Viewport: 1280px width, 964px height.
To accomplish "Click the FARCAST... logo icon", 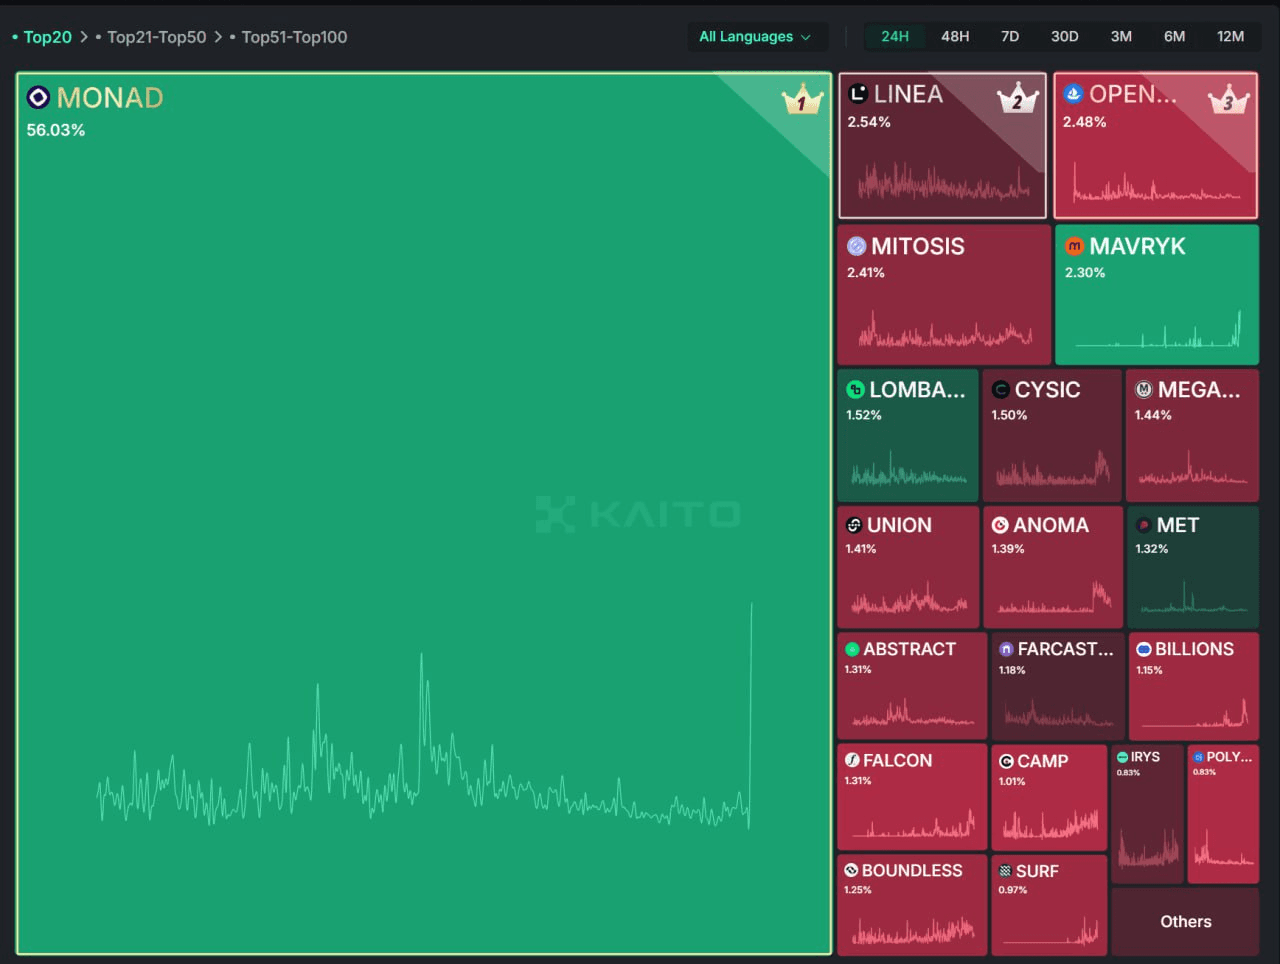I will click(x=1006, y=649).
